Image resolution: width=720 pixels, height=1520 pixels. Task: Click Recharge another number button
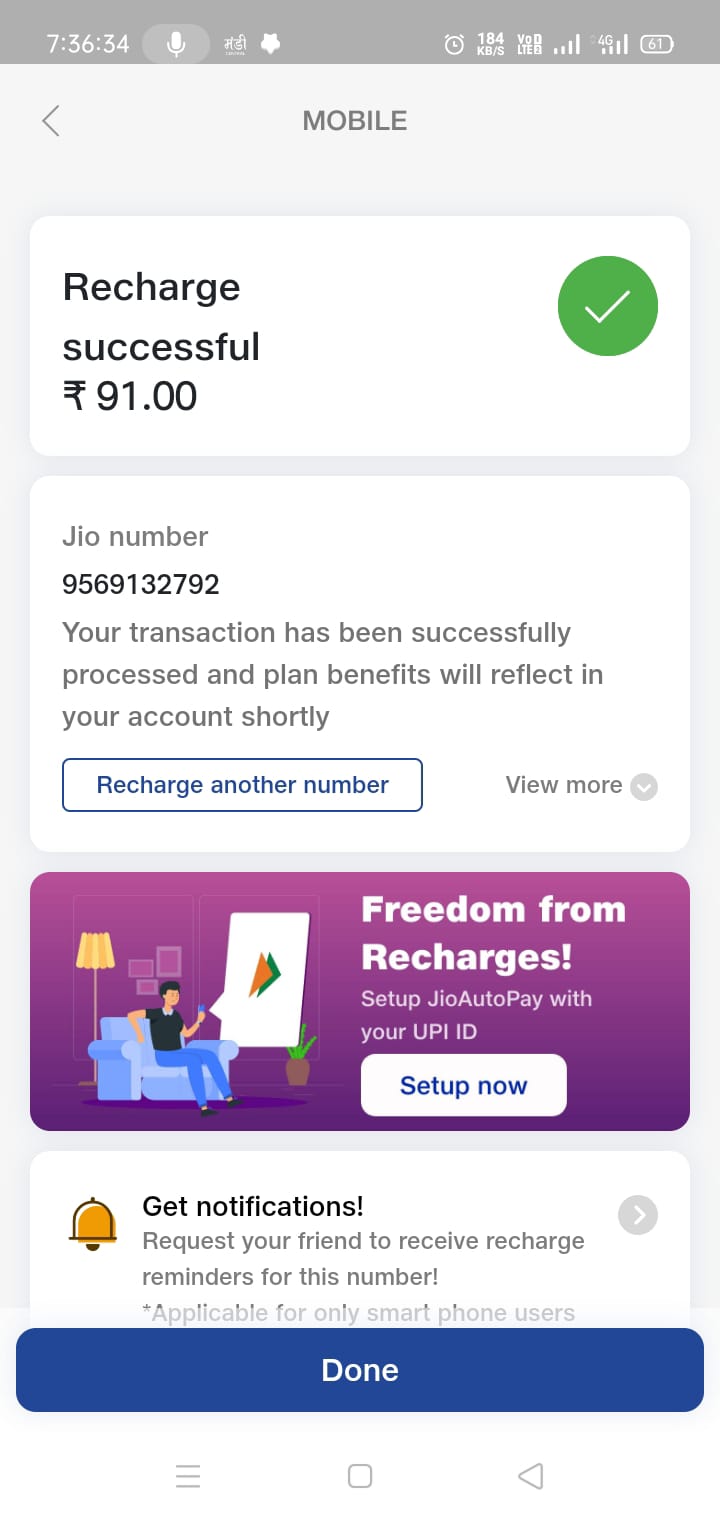242,785
